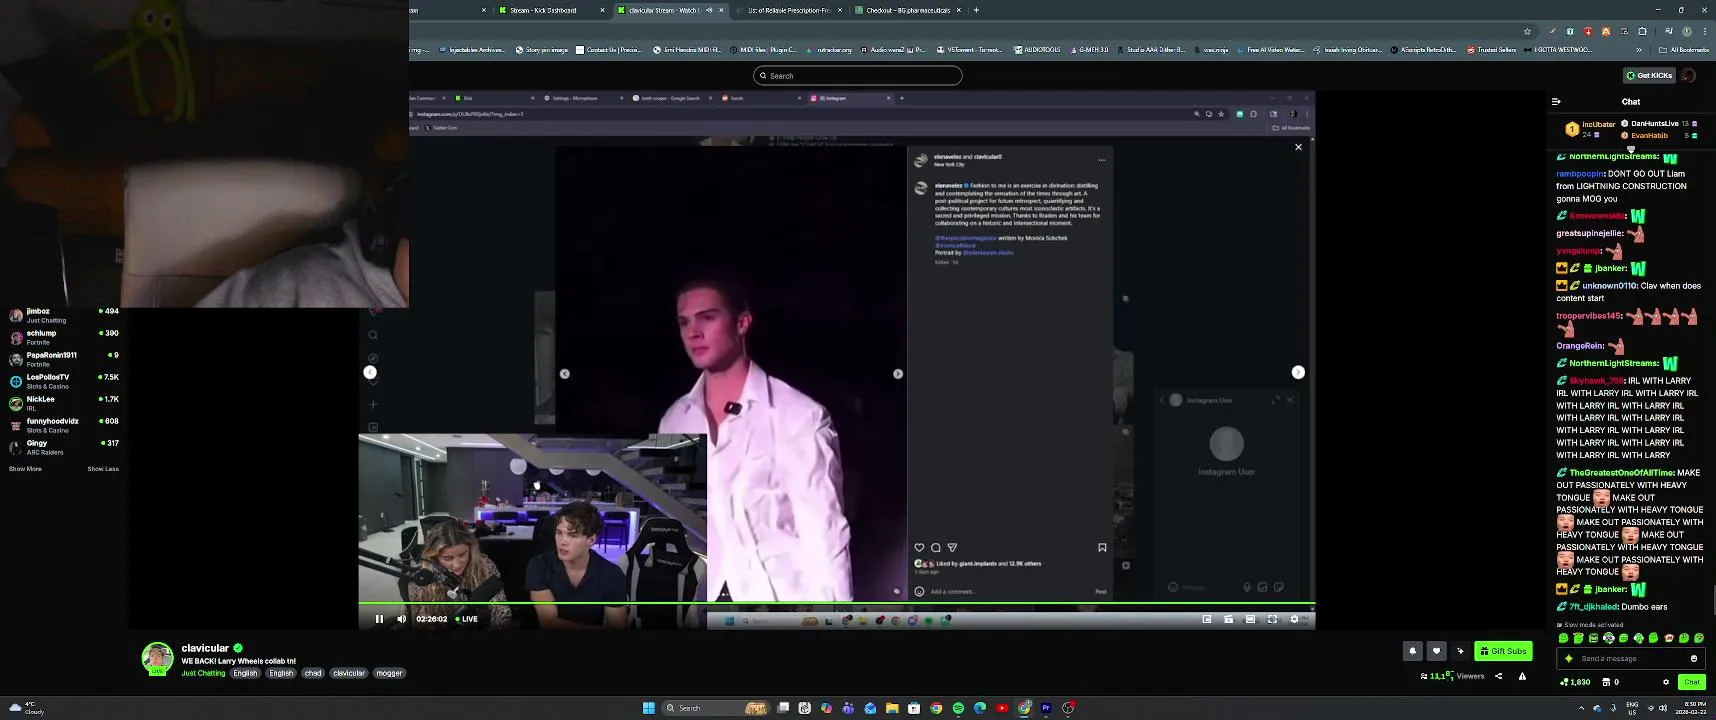Enter fullscreen mode on the player
Viewport: 1716px width, 720px height.
tap(1272, 619)
